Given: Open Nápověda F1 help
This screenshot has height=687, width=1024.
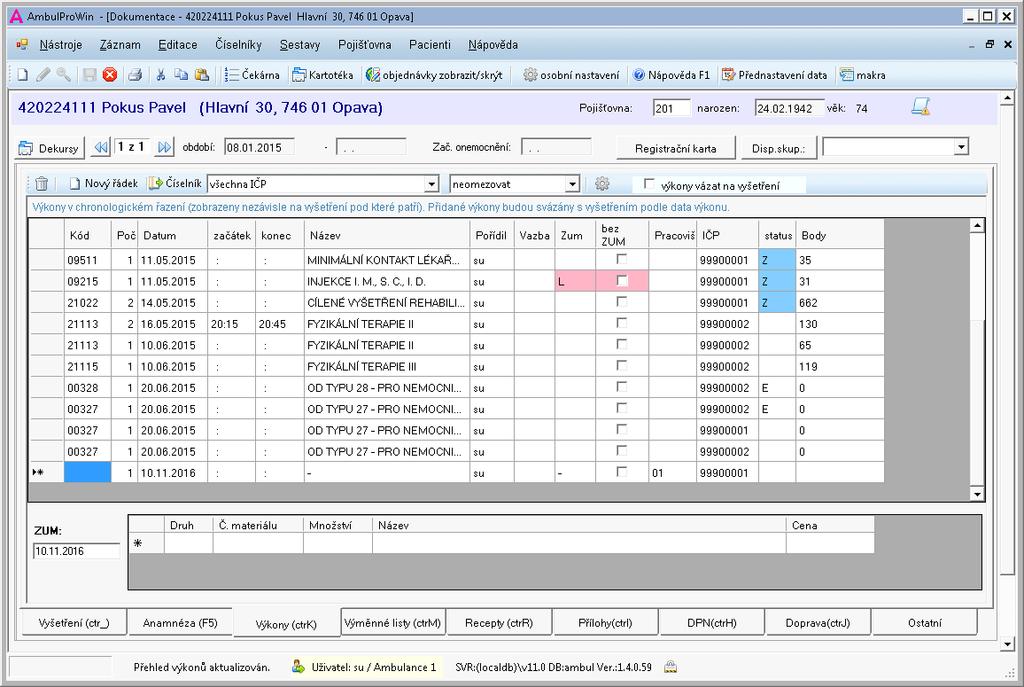Looking at the screenshot, I should 671,75.
